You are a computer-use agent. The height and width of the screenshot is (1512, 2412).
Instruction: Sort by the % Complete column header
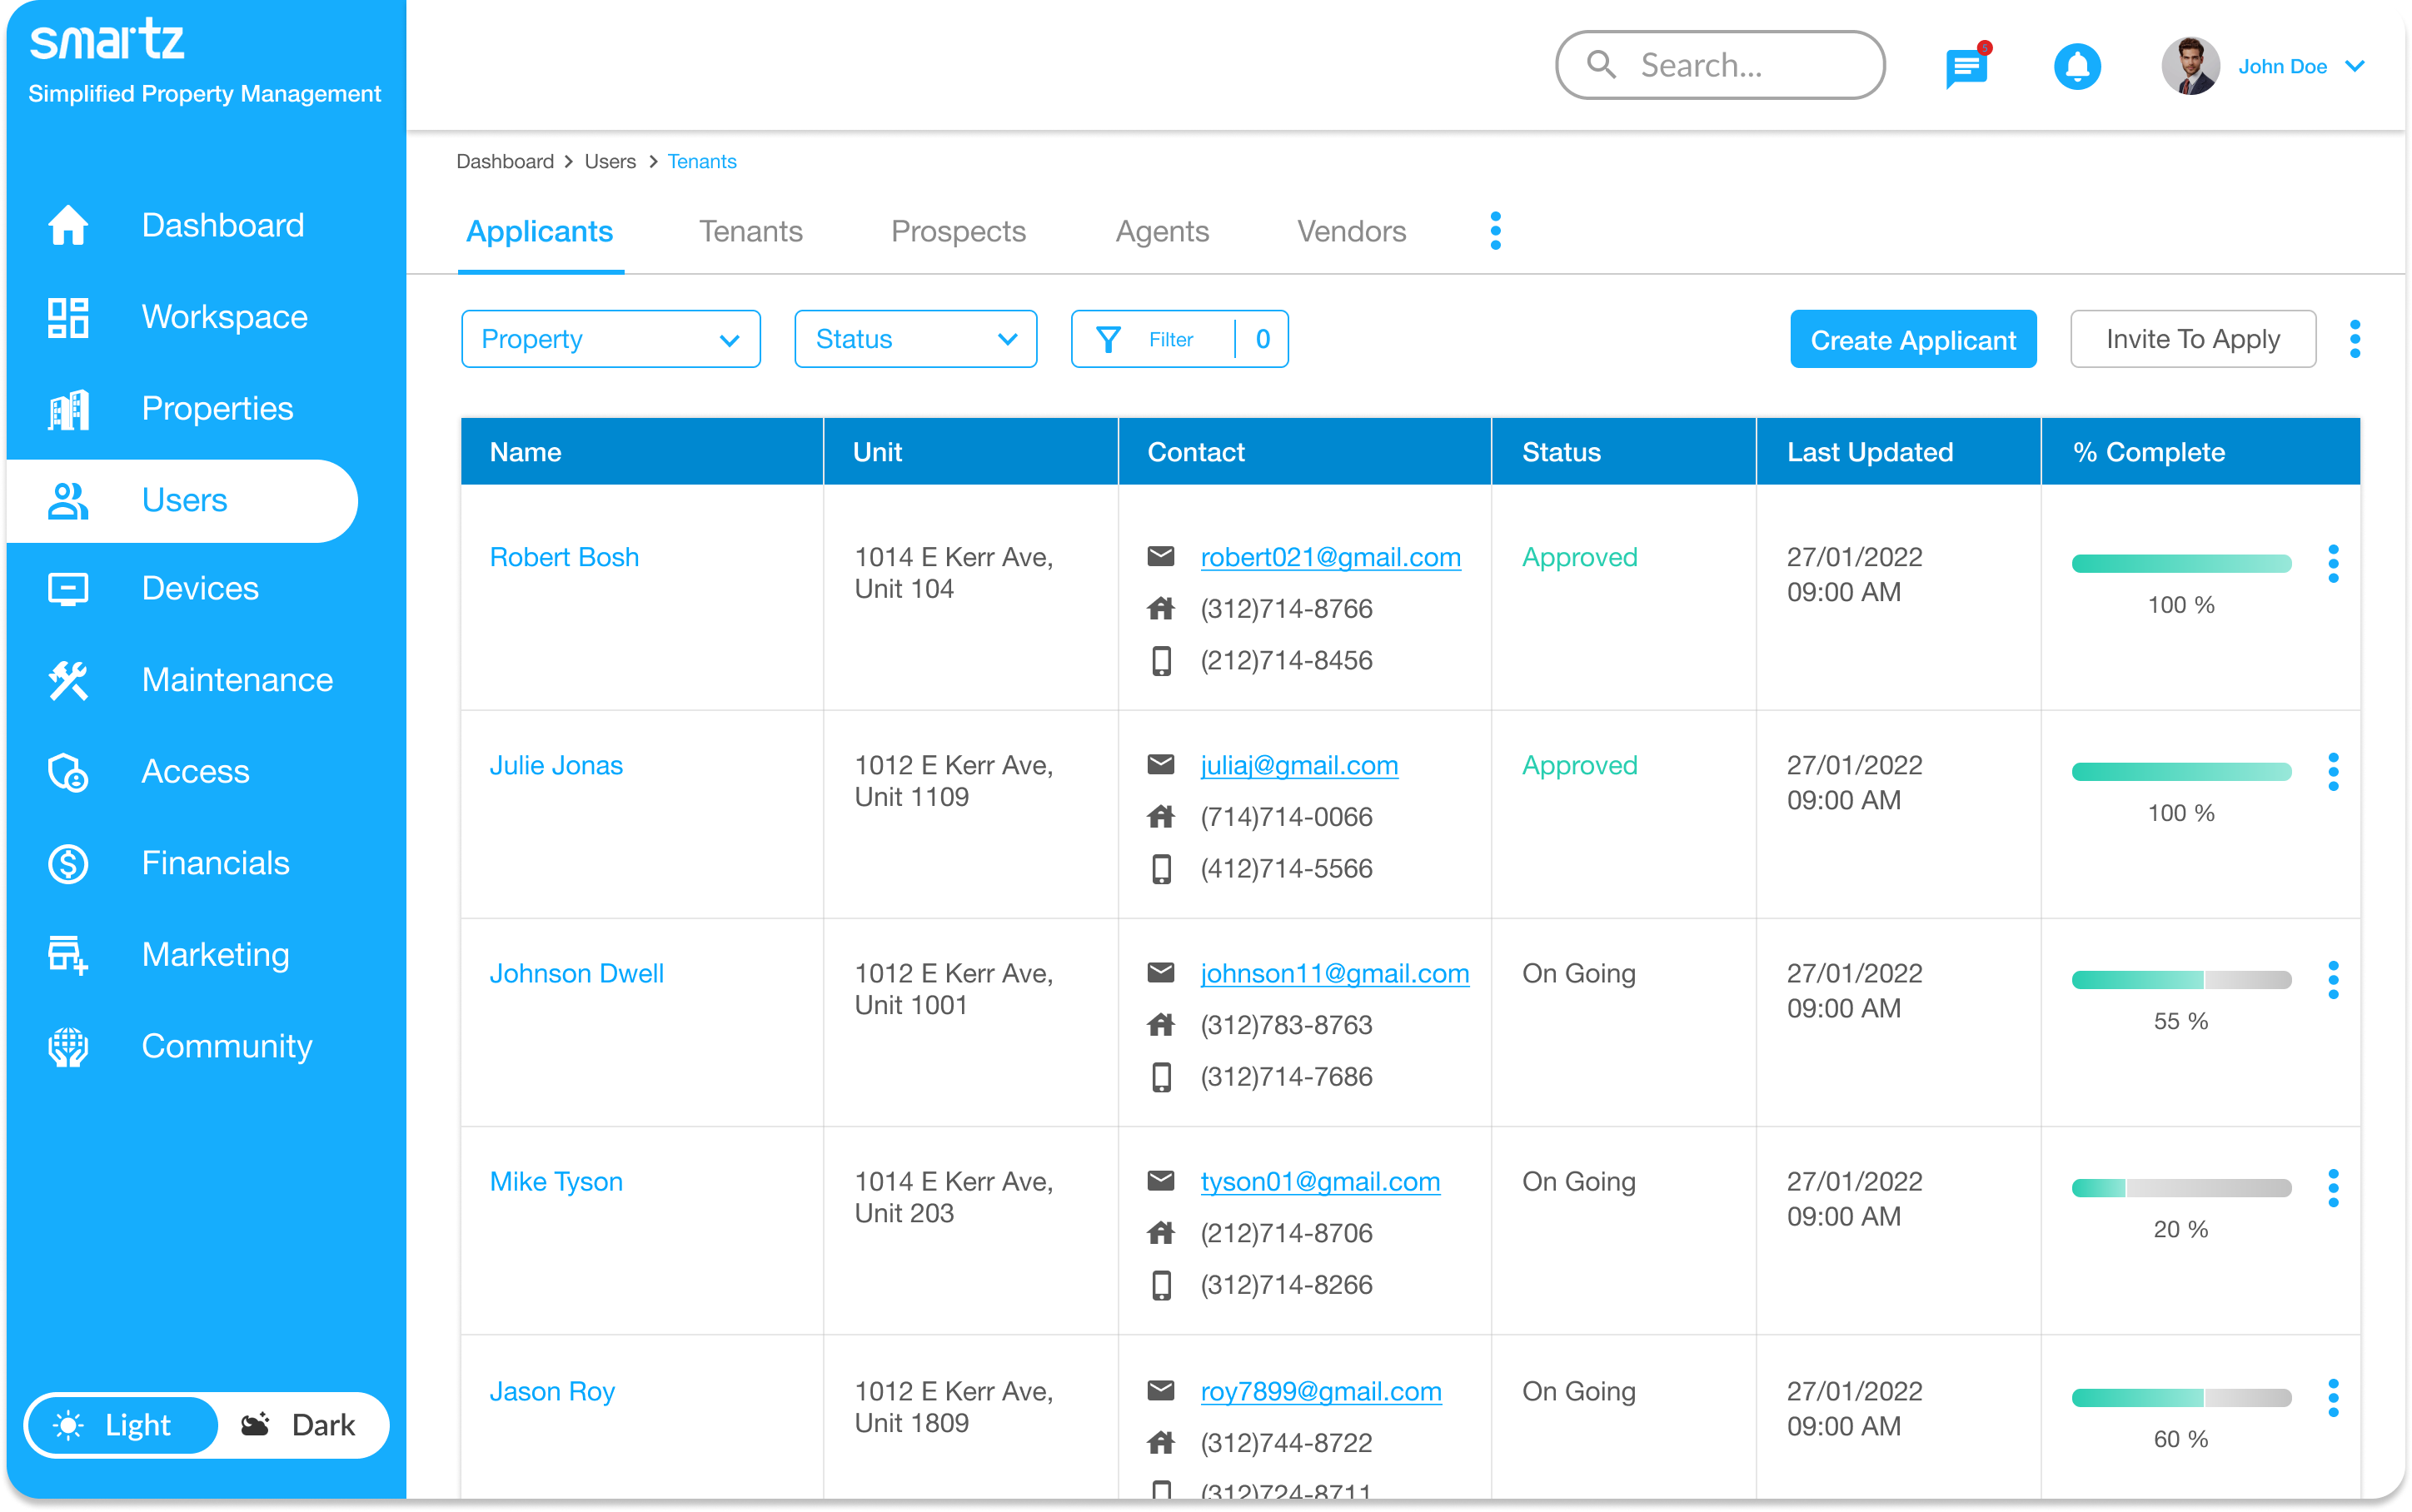pyautogui.click(x=2200, y=452)
